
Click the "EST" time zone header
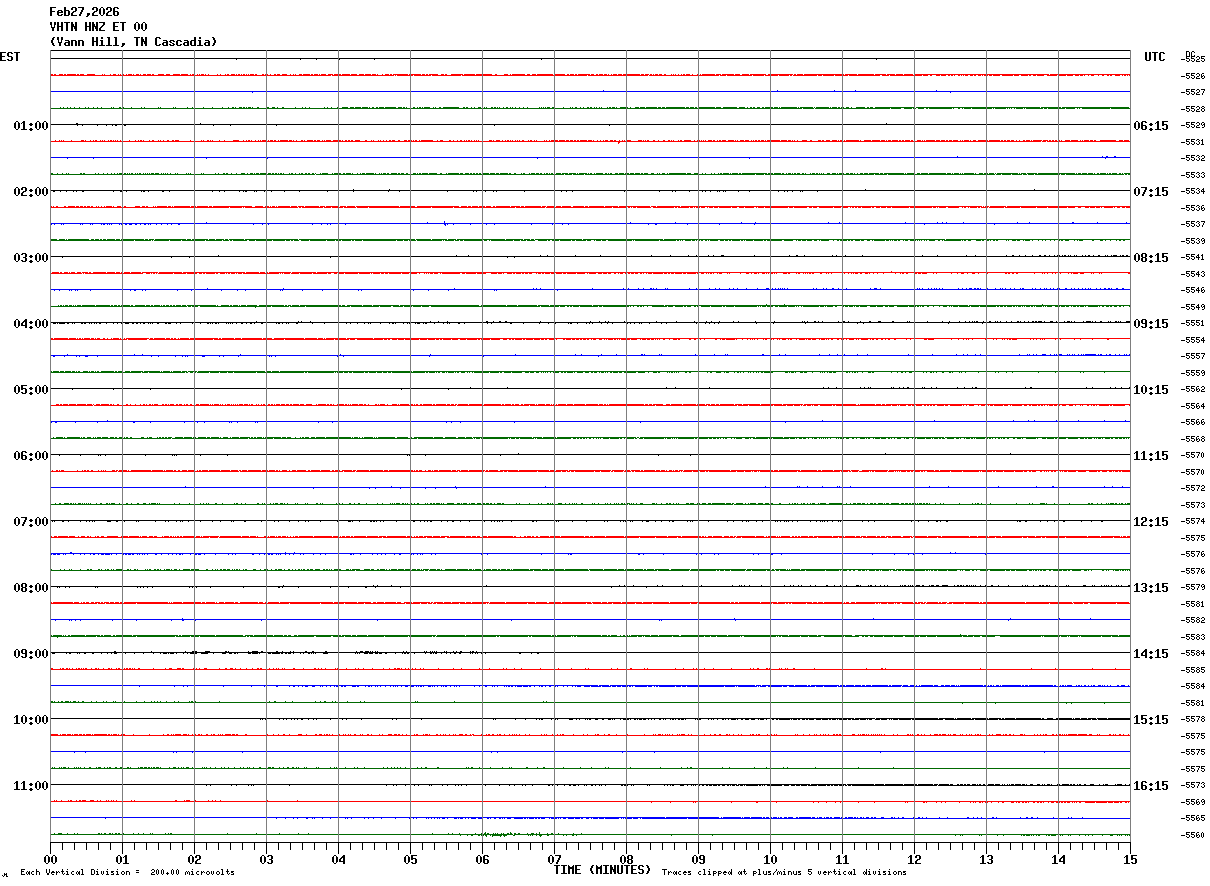tap(10, 57)
